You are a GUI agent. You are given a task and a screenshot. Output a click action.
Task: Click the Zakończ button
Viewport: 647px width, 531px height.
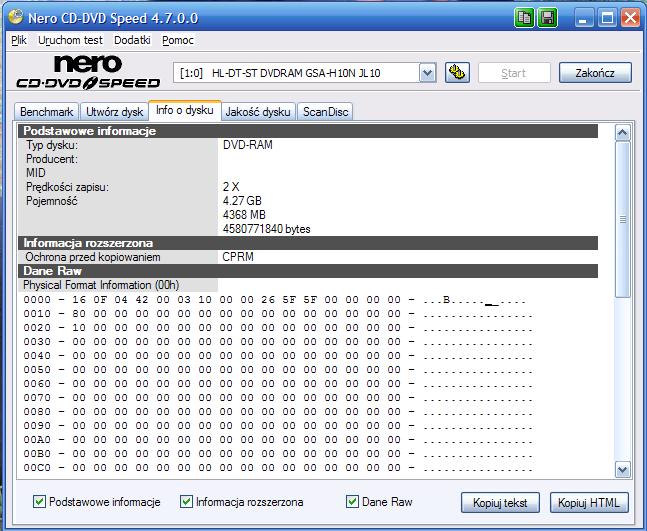595,73
